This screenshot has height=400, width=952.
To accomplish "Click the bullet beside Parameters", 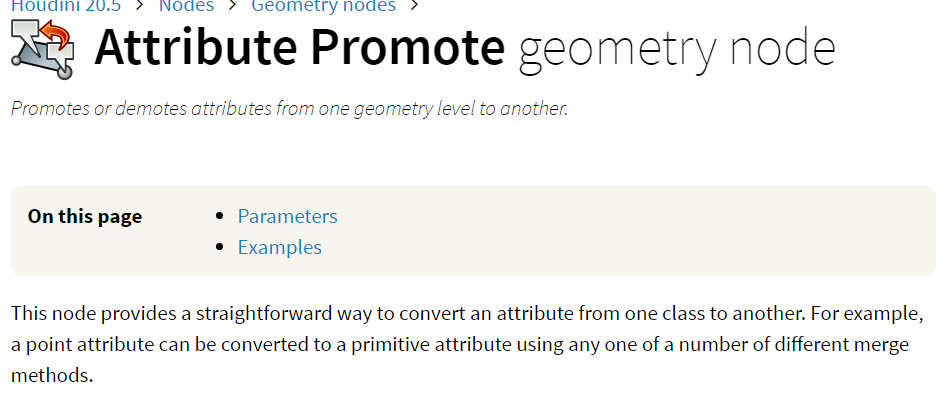I will tap(220, 216).
